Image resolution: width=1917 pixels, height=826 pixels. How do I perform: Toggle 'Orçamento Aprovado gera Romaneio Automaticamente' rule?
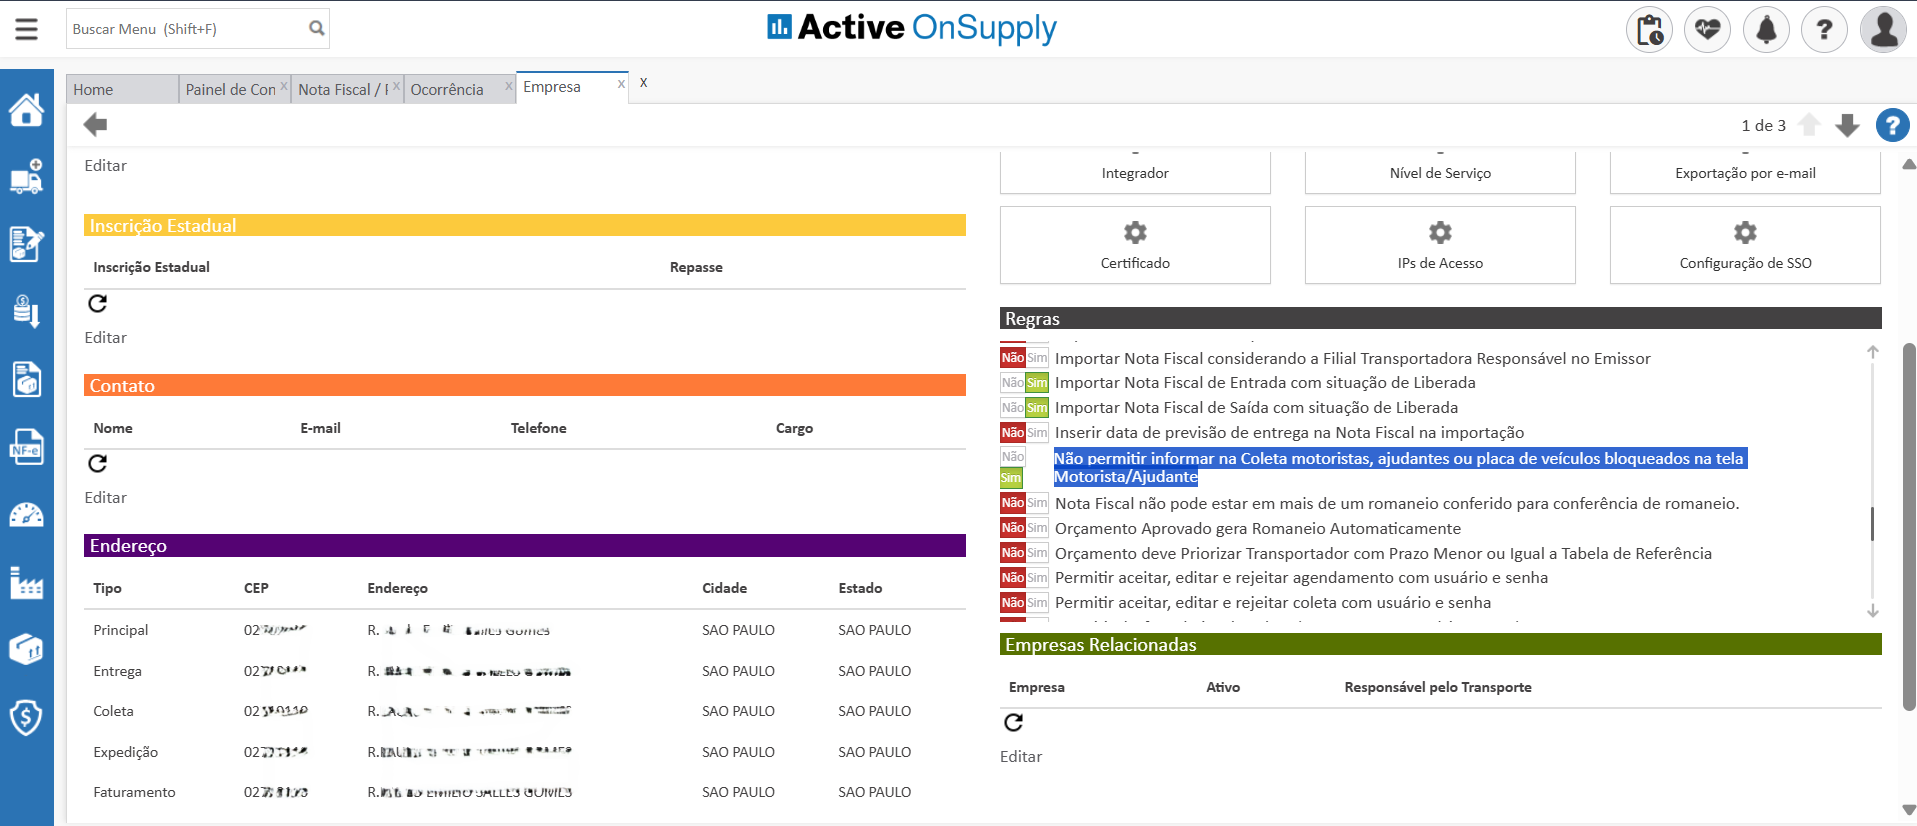[1024, 528]
